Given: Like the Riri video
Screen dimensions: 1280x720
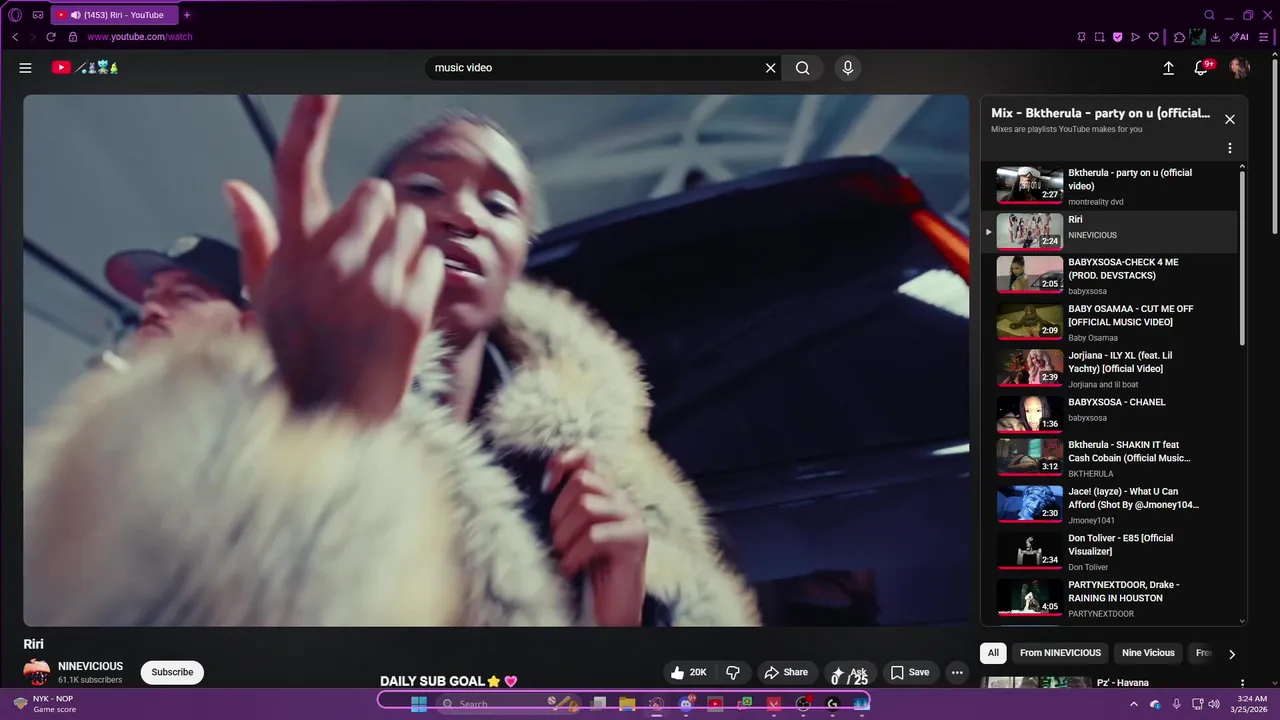Looking at the screenshot, I should [x=689, y=672].
